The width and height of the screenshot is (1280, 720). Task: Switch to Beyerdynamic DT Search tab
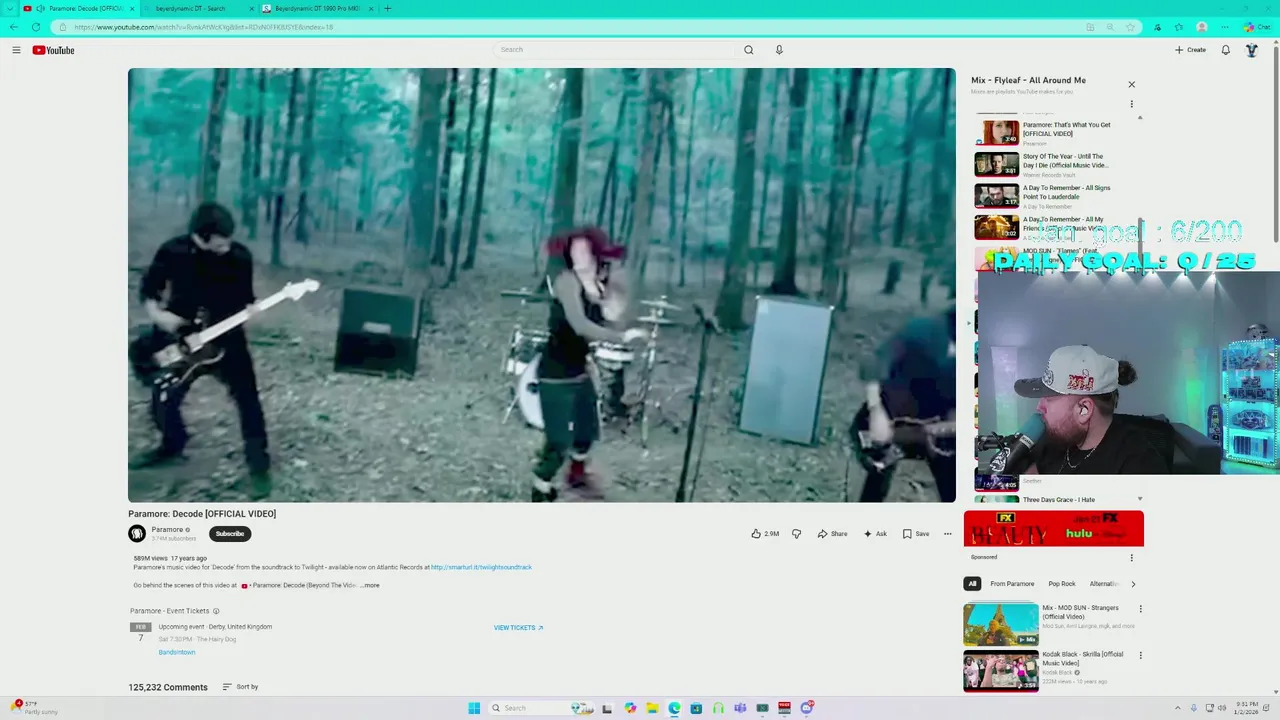[198, 8]
